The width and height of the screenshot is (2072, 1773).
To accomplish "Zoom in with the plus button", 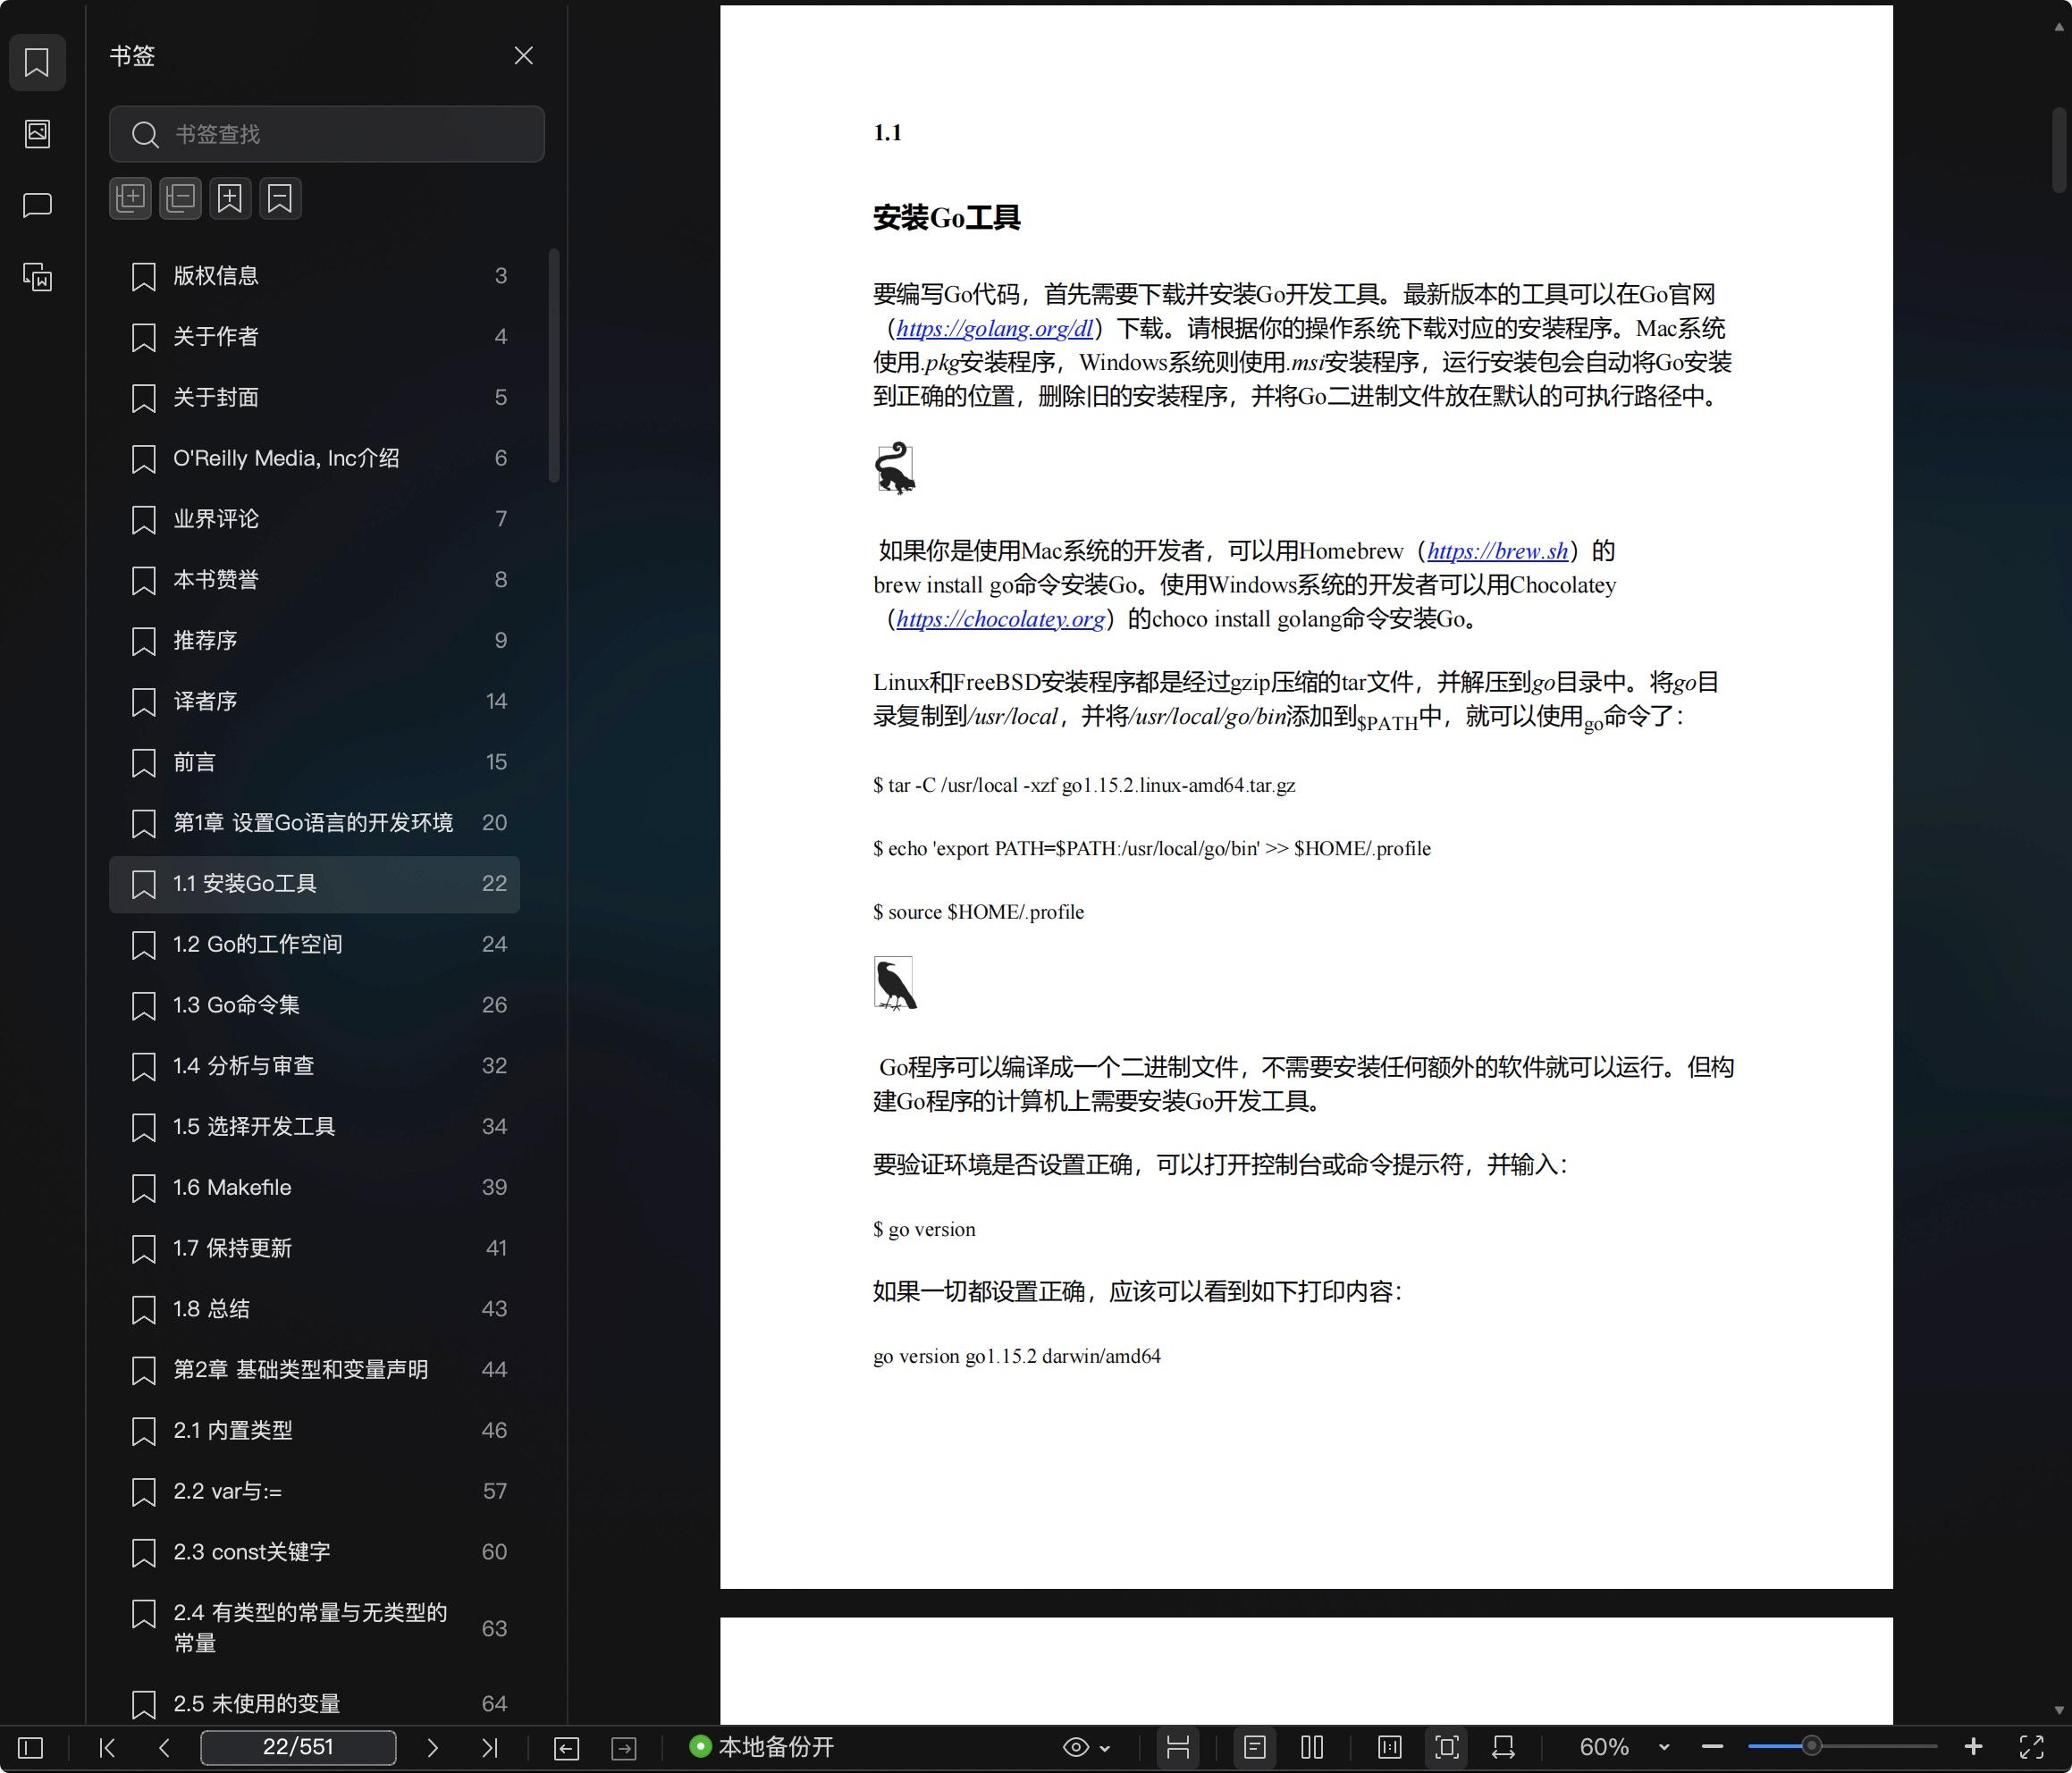I will 1973,1747.
